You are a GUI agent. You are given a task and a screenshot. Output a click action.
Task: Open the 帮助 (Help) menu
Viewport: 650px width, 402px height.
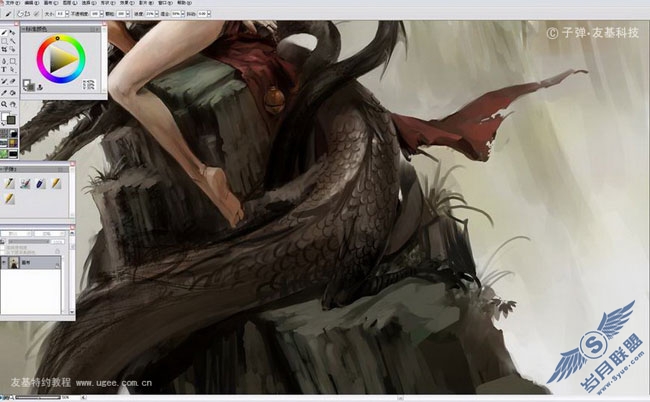(x=184, y=3)
